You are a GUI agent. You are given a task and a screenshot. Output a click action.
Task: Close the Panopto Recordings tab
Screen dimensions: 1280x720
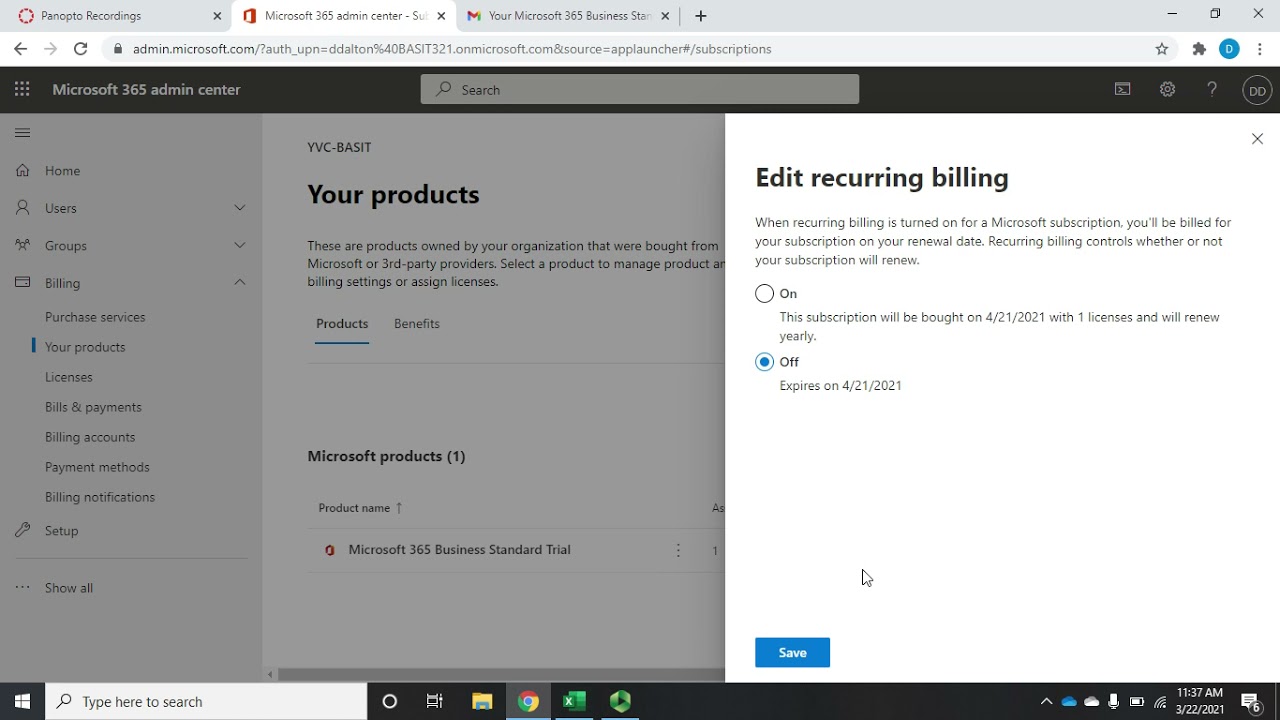[x=217, y=16]
